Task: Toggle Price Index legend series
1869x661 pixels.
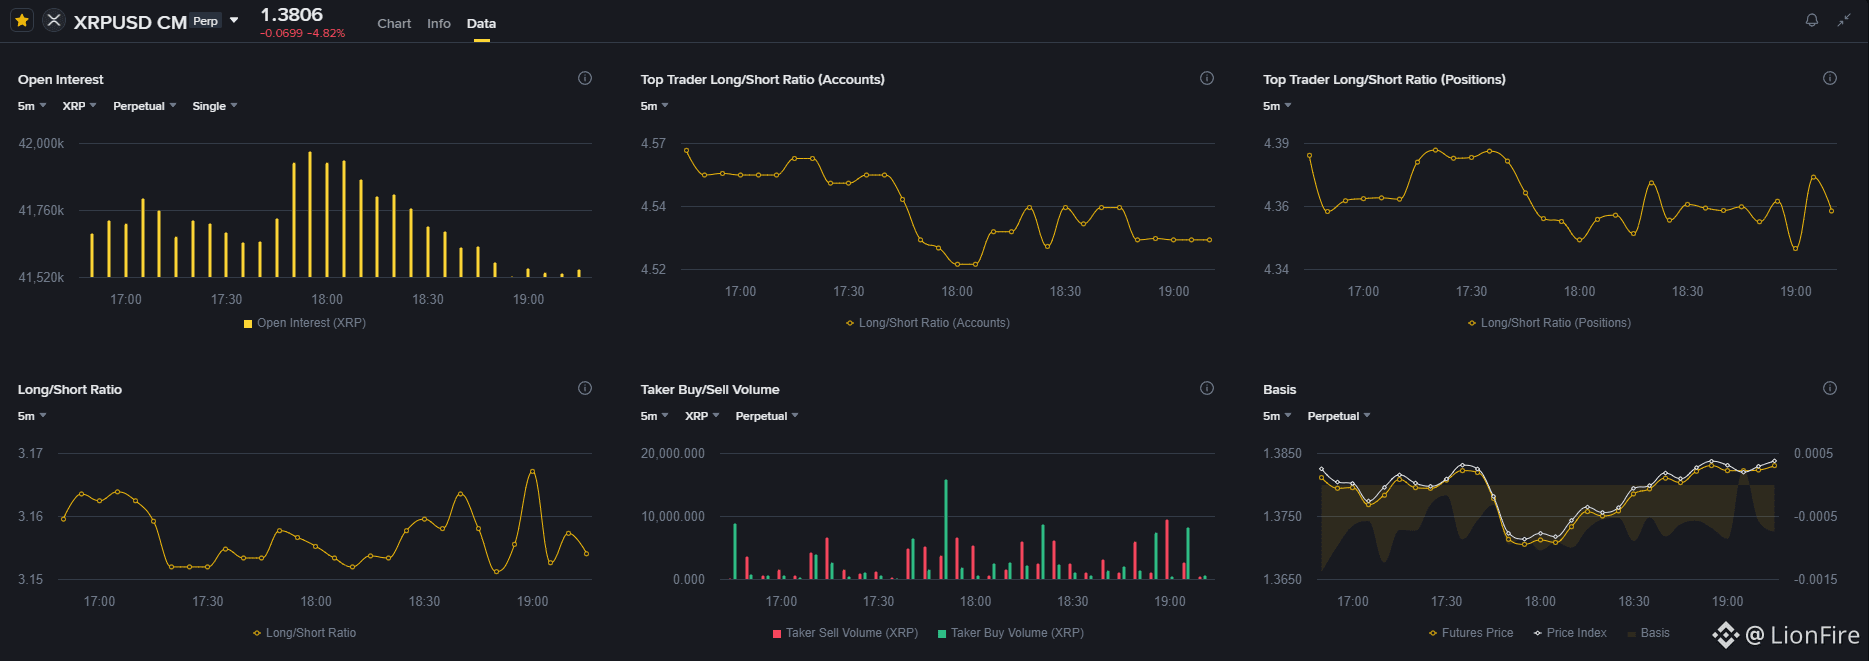Action: 1570,633
